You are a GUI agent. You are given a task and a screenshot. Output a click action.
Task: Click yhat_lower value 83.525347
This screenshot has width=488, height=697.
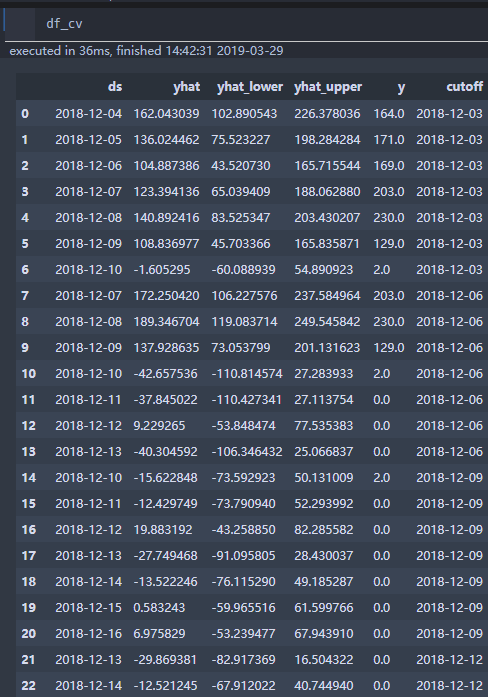click(240, 218)
